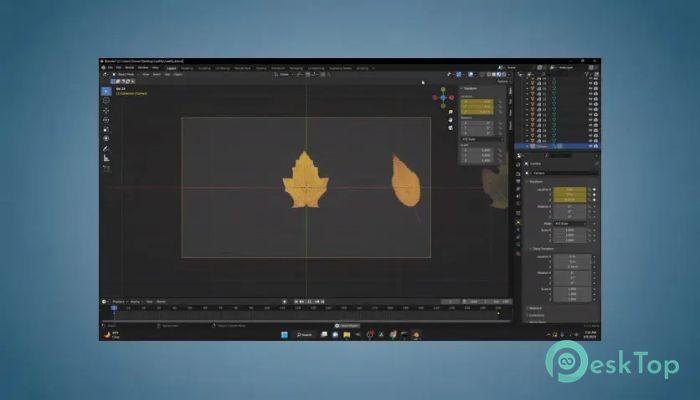Viewport: 700px width, 400px height.
Task: Select the Select Box tool in Blender's toolbar
Action: (106, 92)
